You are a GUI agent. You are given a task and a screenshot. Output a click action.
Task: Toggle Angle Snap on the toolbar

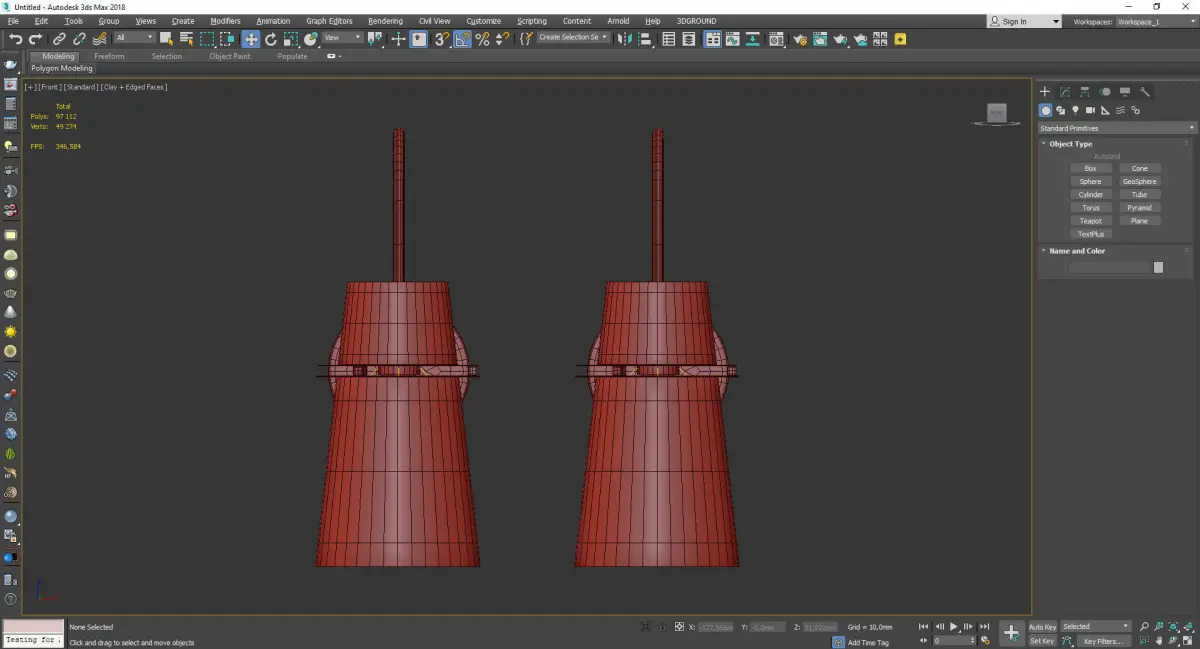(462, 39)
